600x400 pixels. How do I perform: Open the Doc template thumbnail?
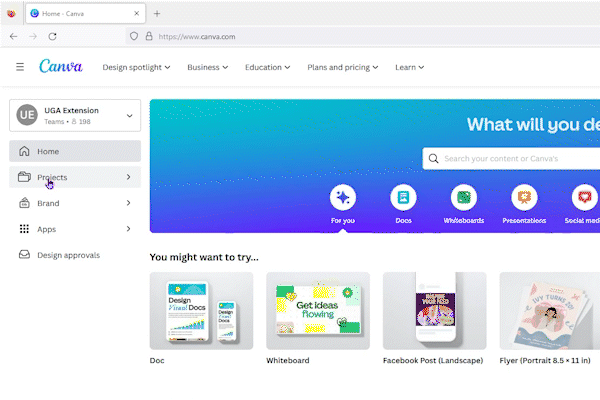(201, 311)
